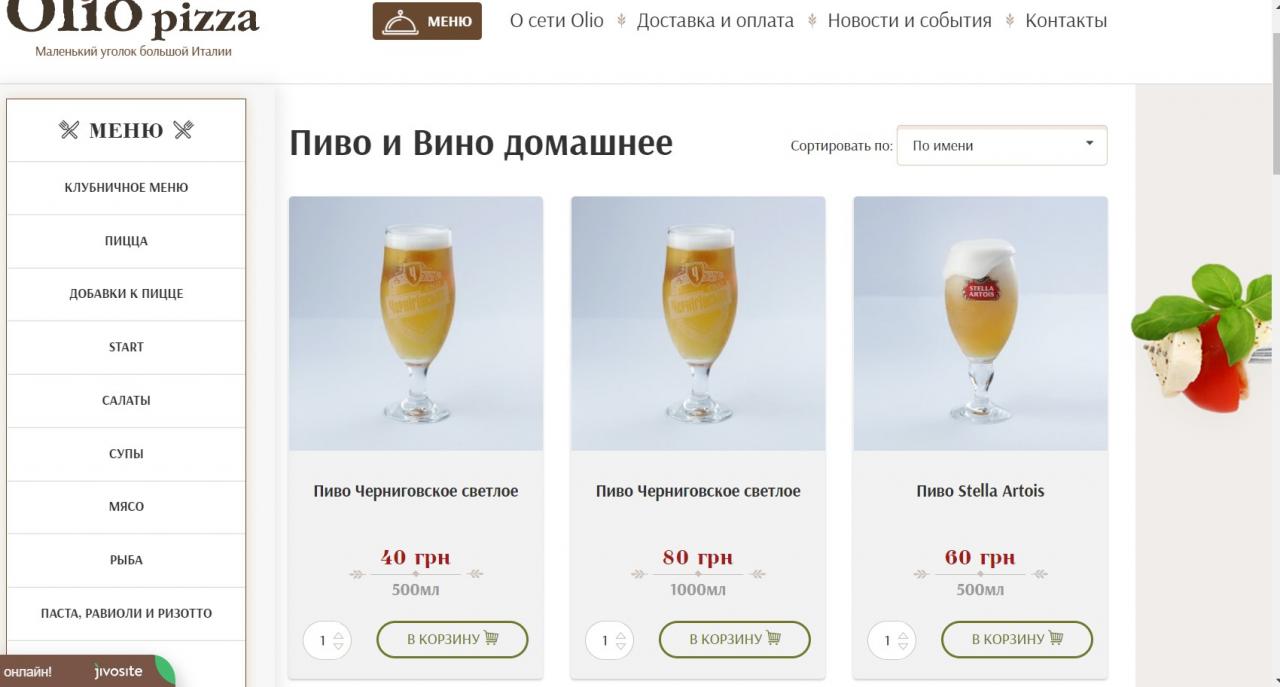Open the Доставка и оплата page

715,21
